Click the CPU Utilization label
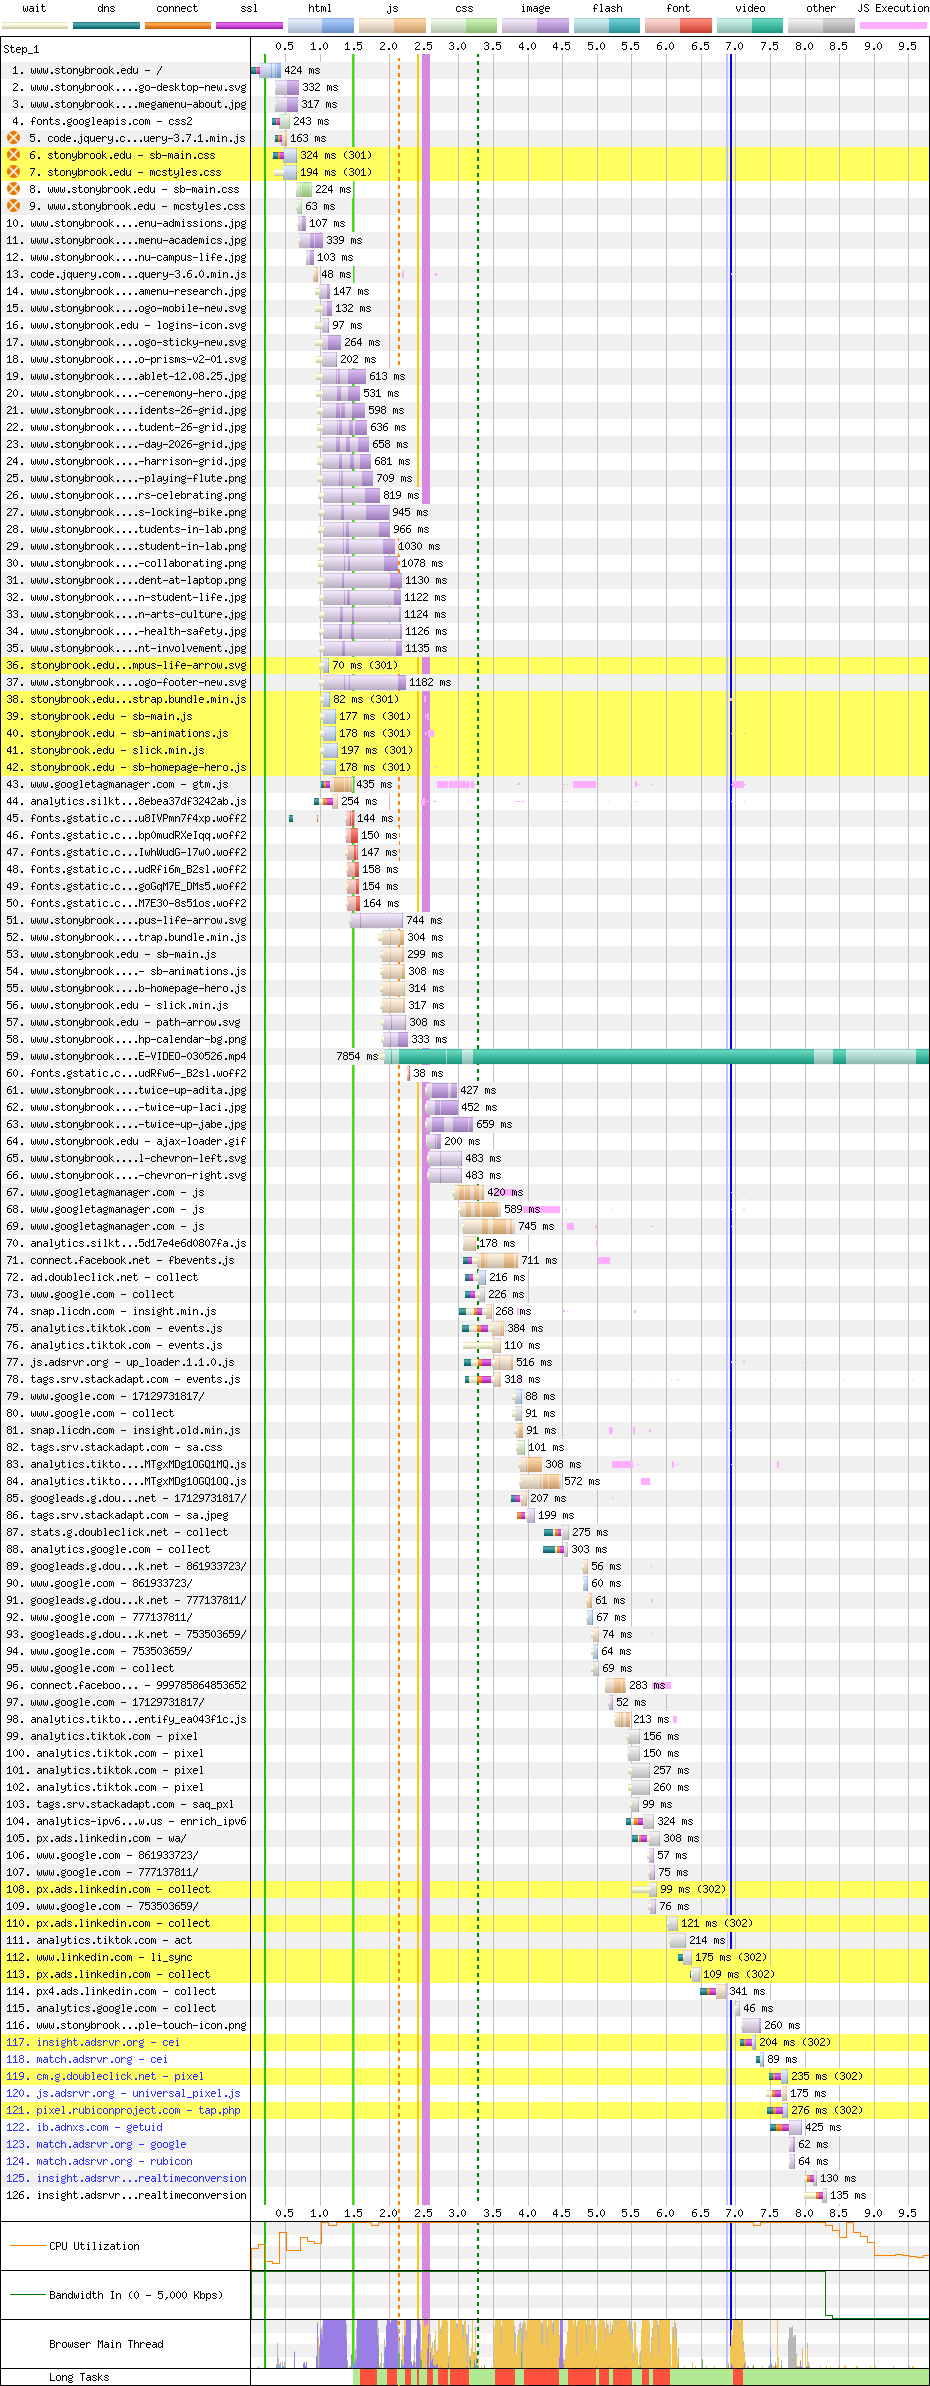Viewport: 930px width, 2386px height. point(94,2246)
